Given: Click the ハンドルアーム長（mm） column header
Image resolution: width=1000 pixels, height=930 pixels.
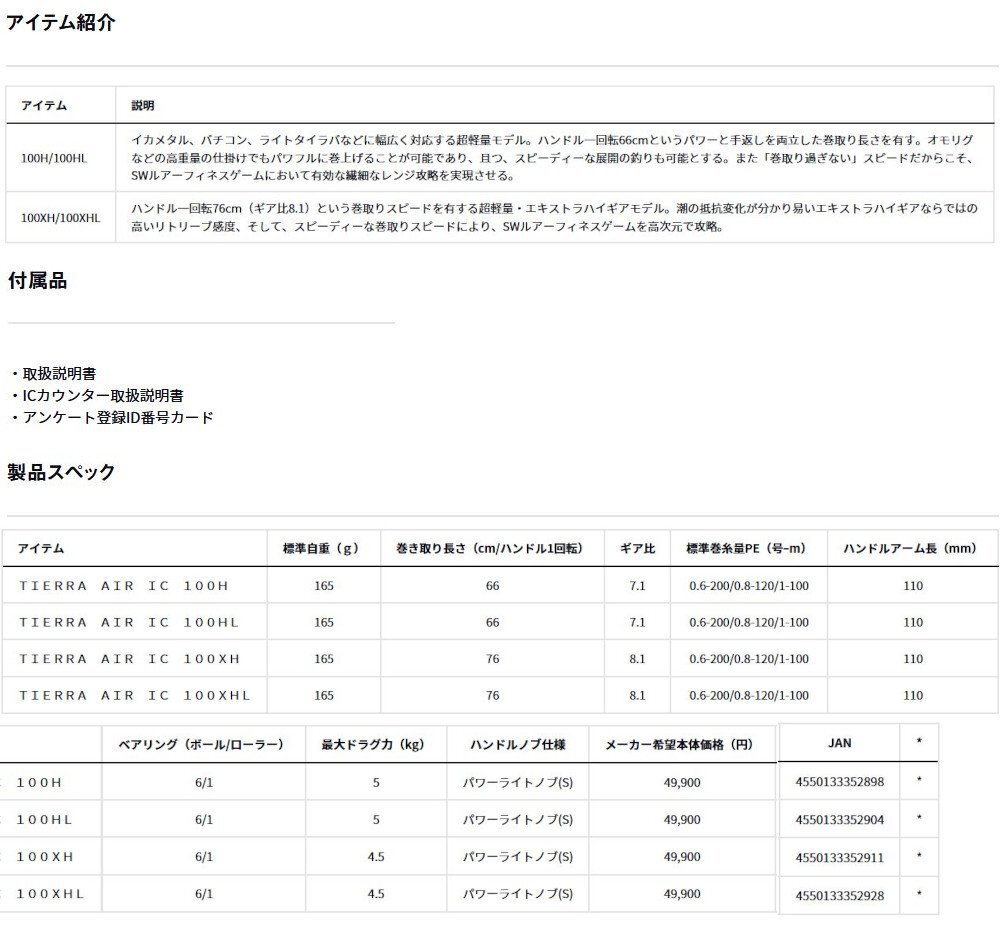Looking at the screenshot, I should click(x=913, y=548).
